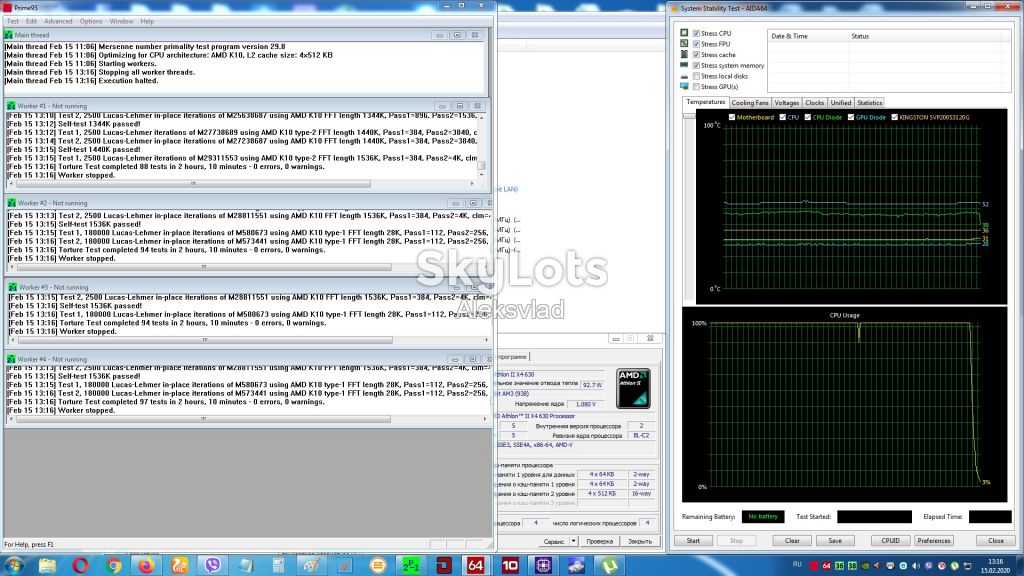Image resolution: width=1024 pixels, height=576 pixels.
Task: Open the Test menu in Prime95
Action: (x=13, y=22)
